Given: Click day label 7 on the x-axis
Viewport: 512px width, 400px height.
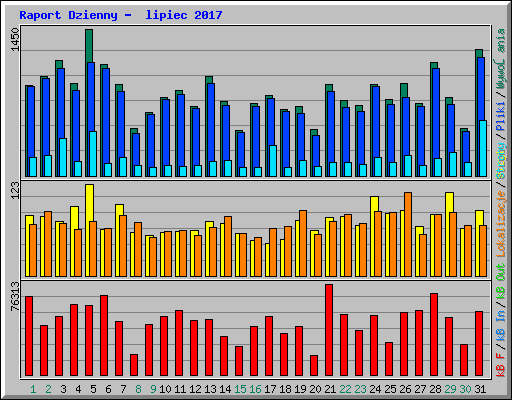Looking at the screenshot, I should 123,389.
